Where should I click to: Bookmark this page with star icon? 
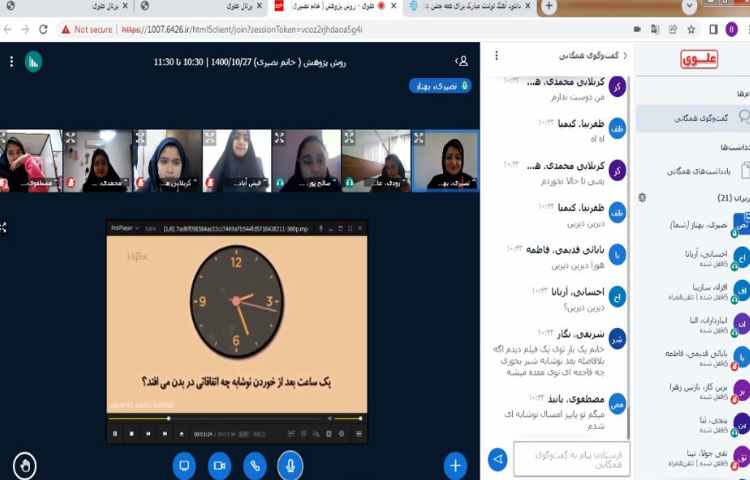coord(691,30)
